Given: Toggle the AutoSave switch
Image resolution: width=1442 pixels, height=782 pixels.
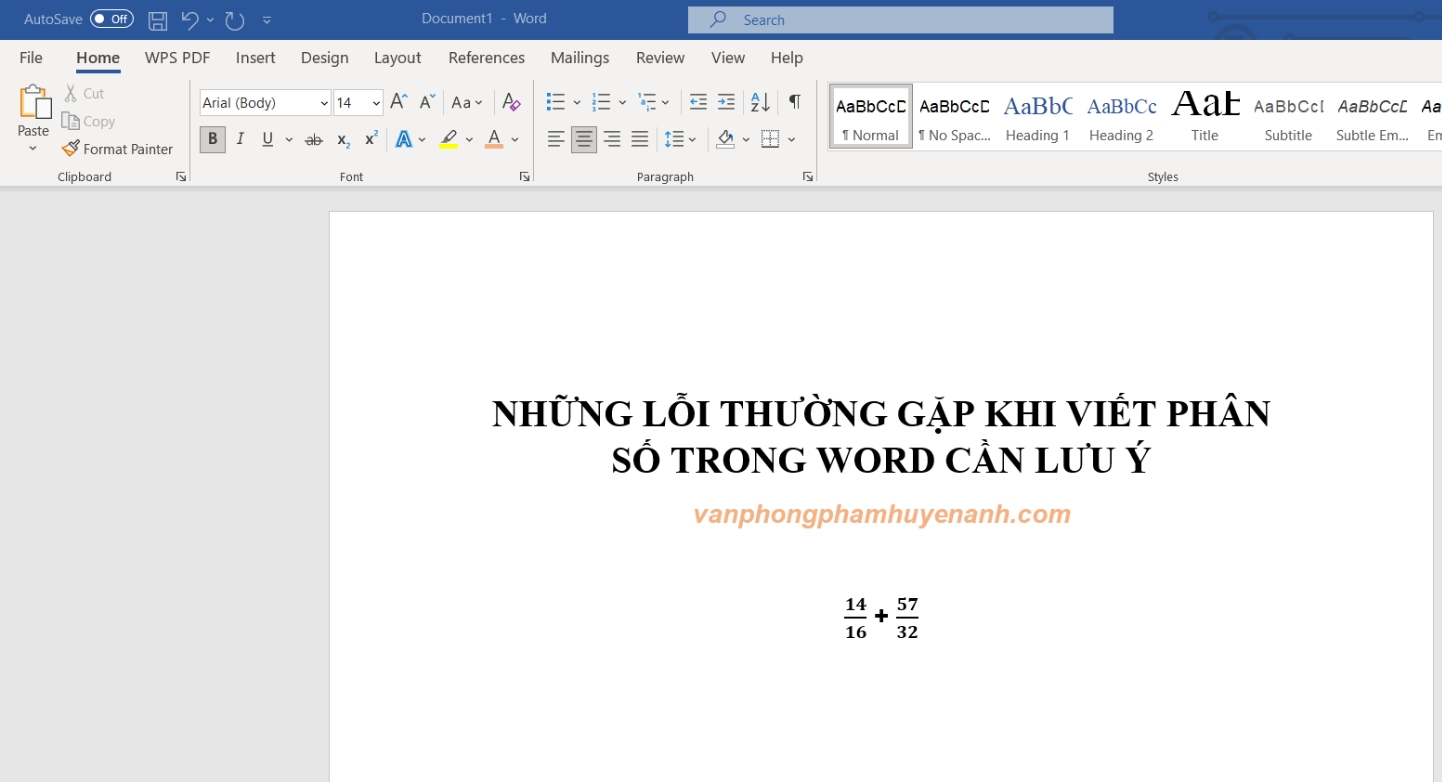Looking at the screenshot, I should point(111,19).
